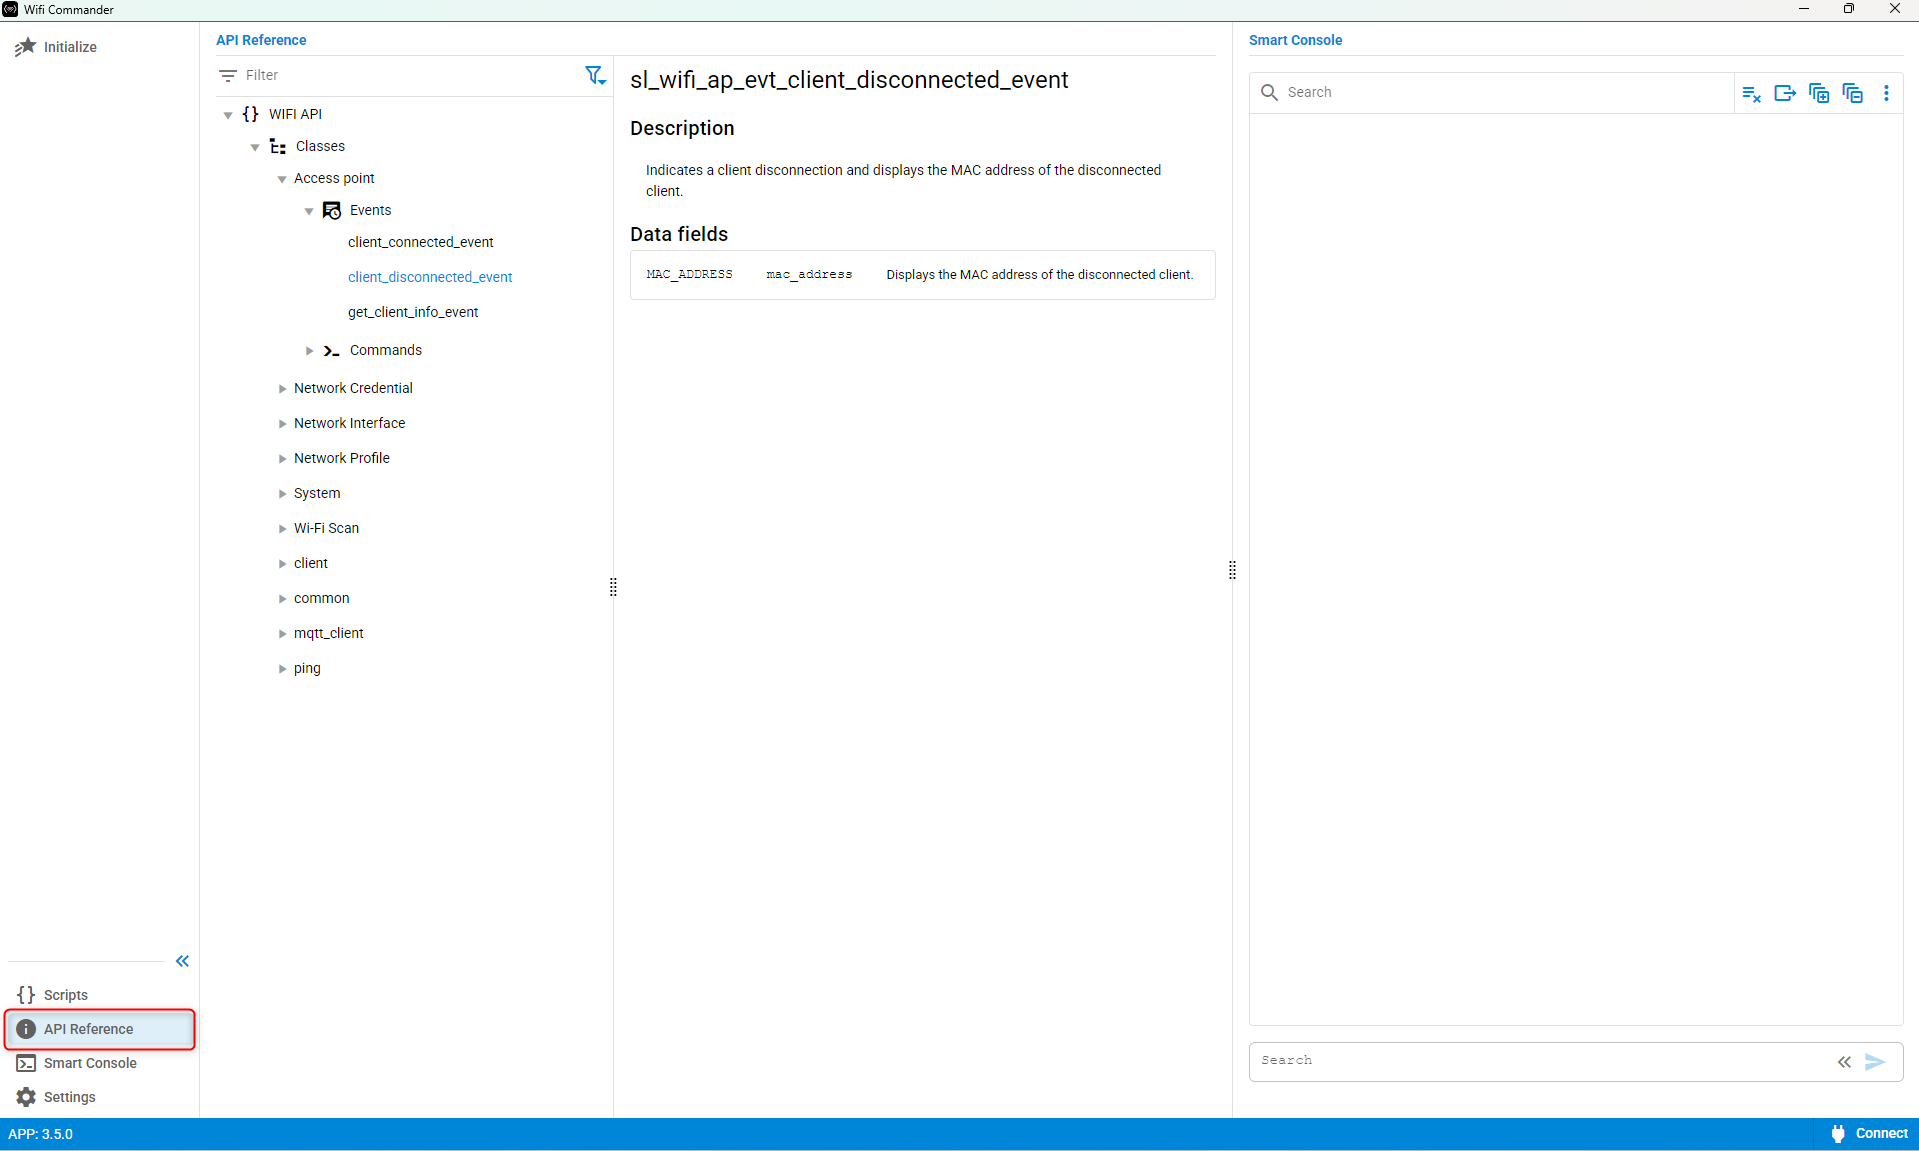This screenshot has width=1919, height=1151.
Task: Open the Smart Console three-dot menu
Action: (1887, 93)
